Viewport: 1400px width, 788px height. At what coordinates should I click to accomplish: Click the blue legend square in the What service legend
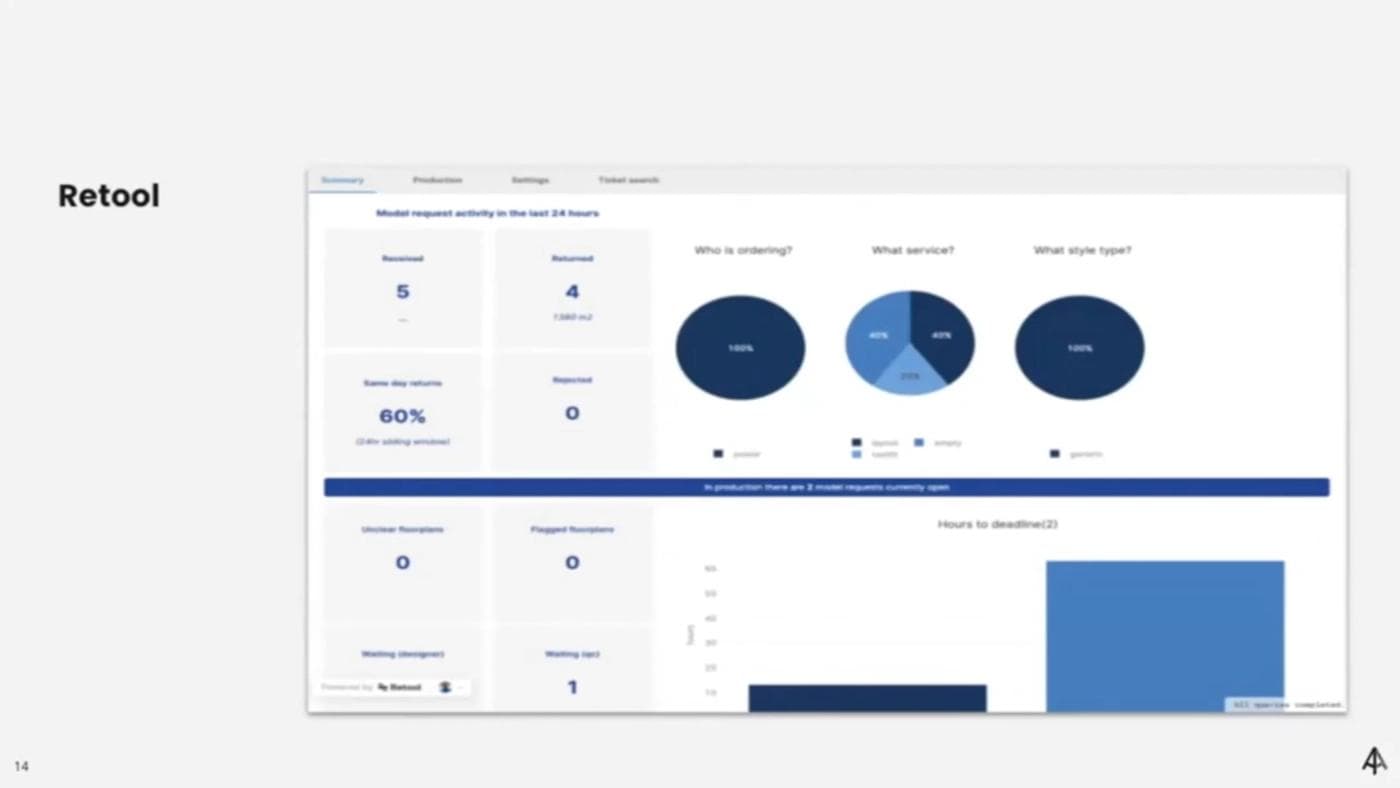[919, 441]
